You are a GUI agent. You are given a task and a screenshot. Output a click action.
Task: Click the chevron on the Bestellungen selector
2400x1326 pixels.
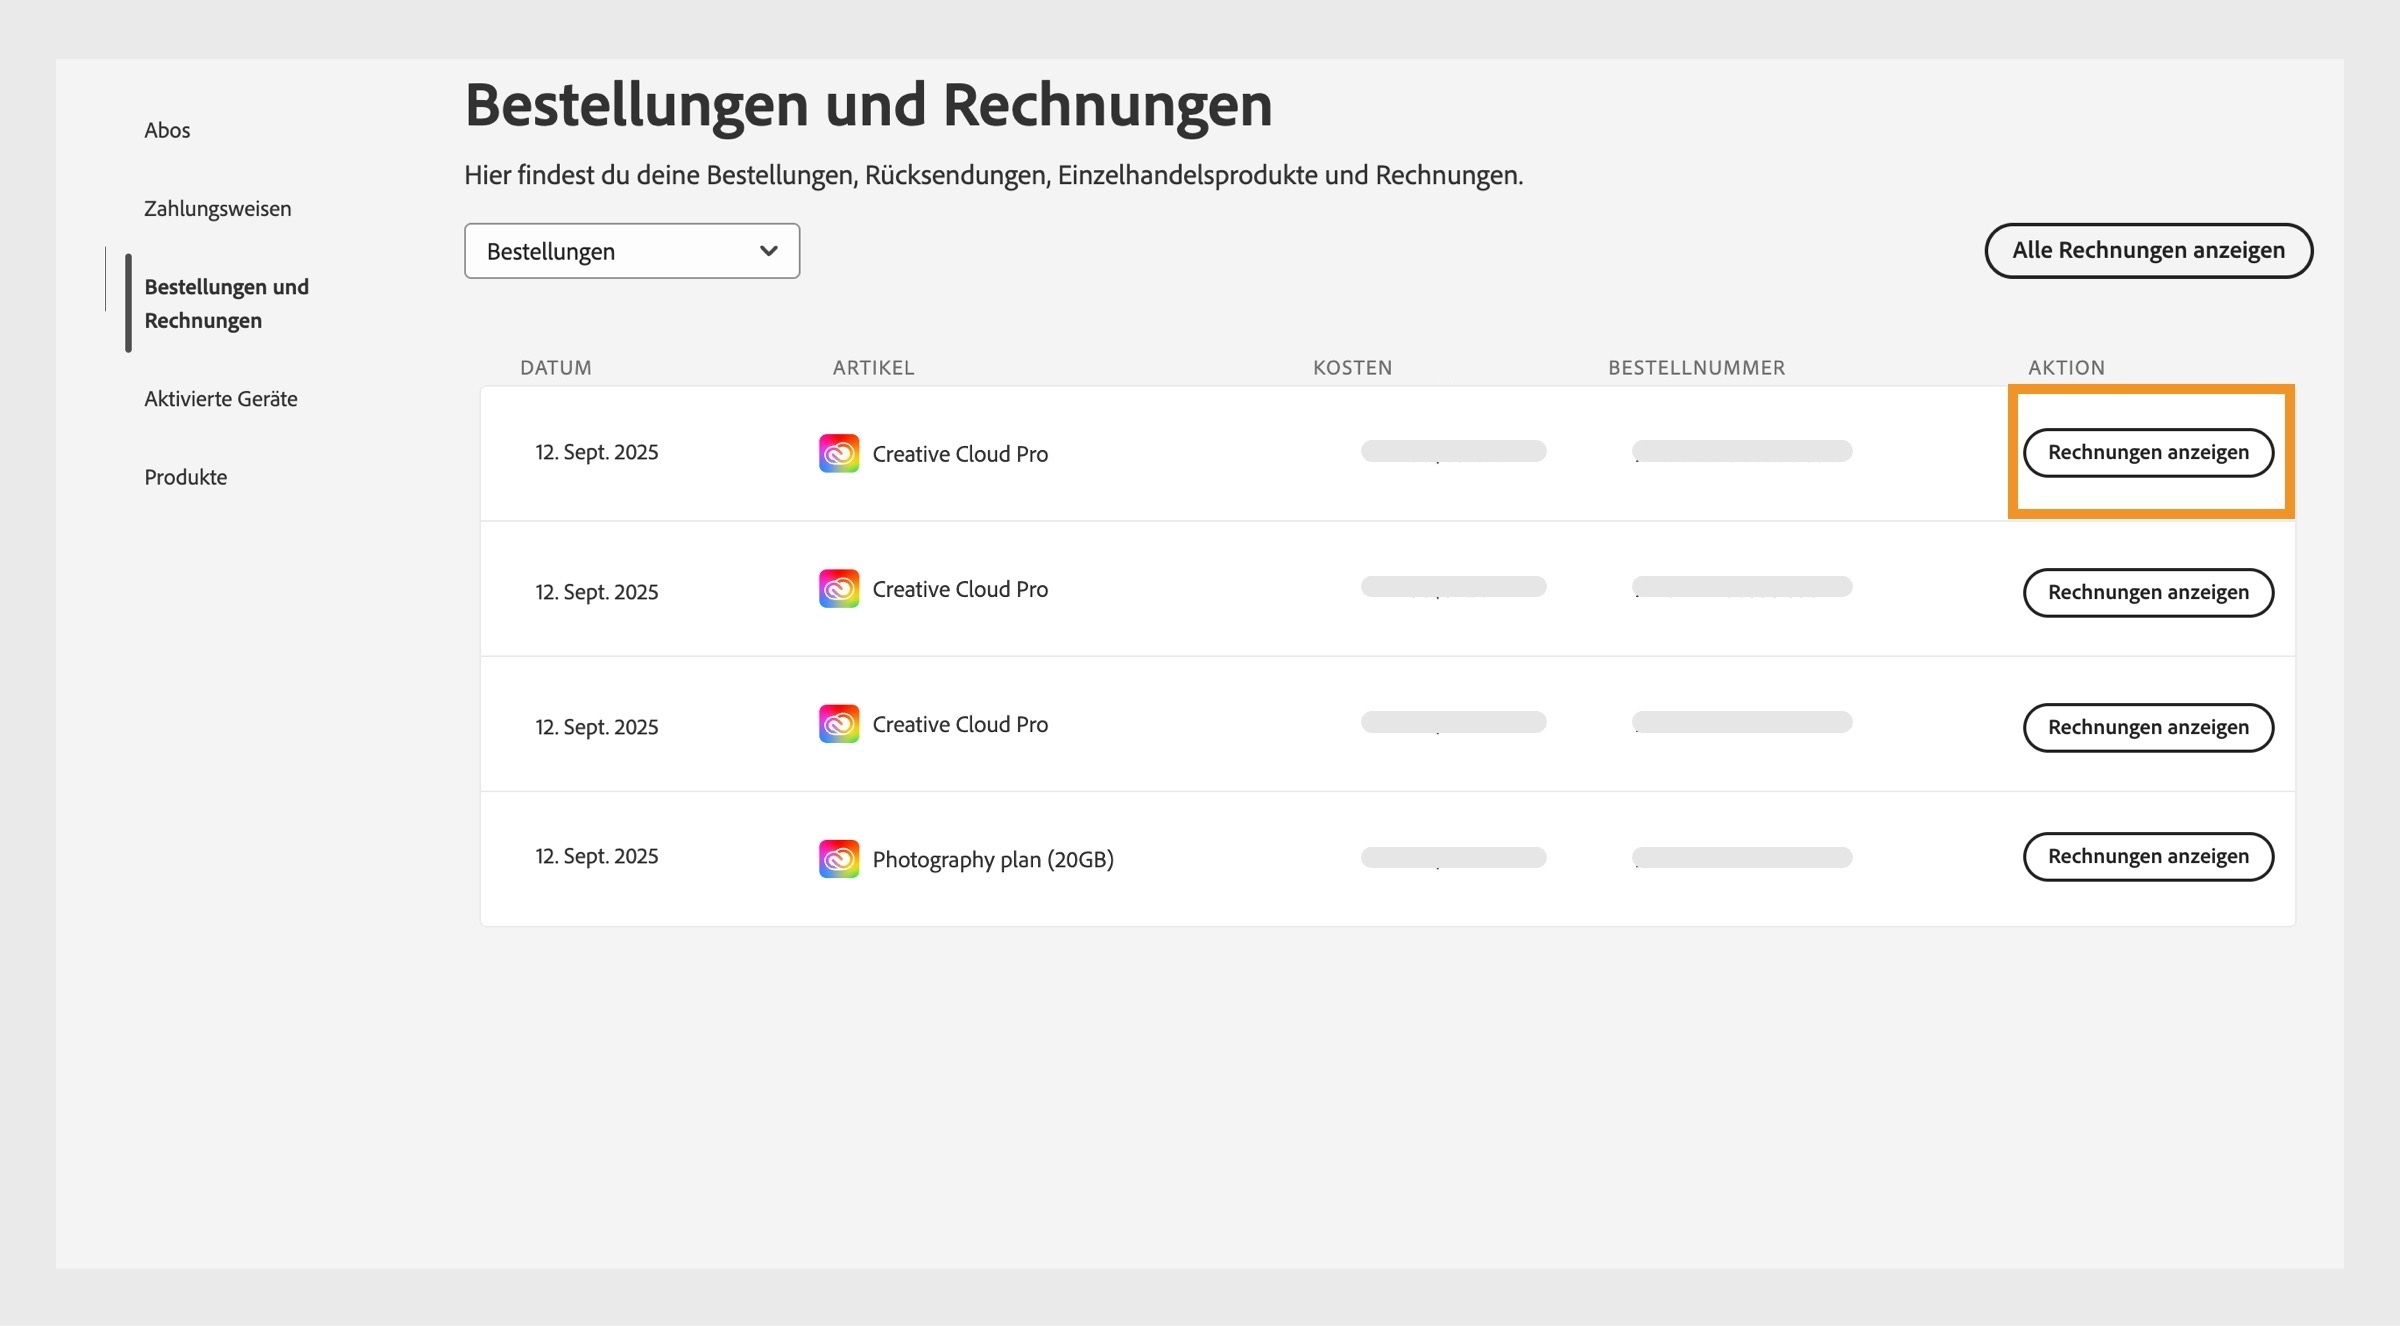768,251
